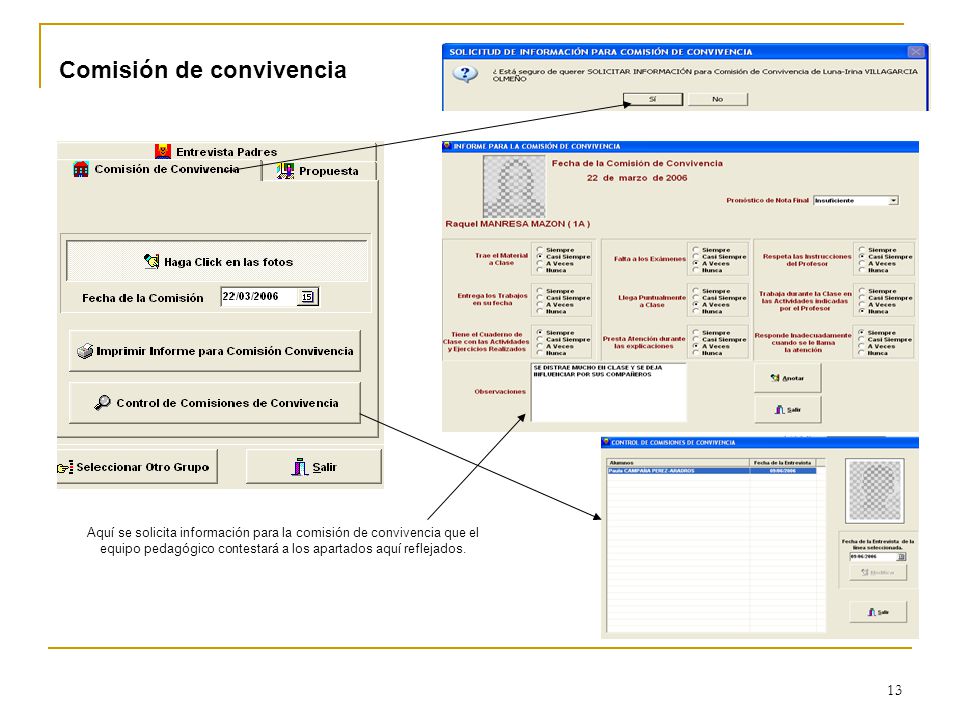The height and width of the screenshot is (720, 960).
Task: Click the printer icon to print the Comisión report
Action: [84, 351]
